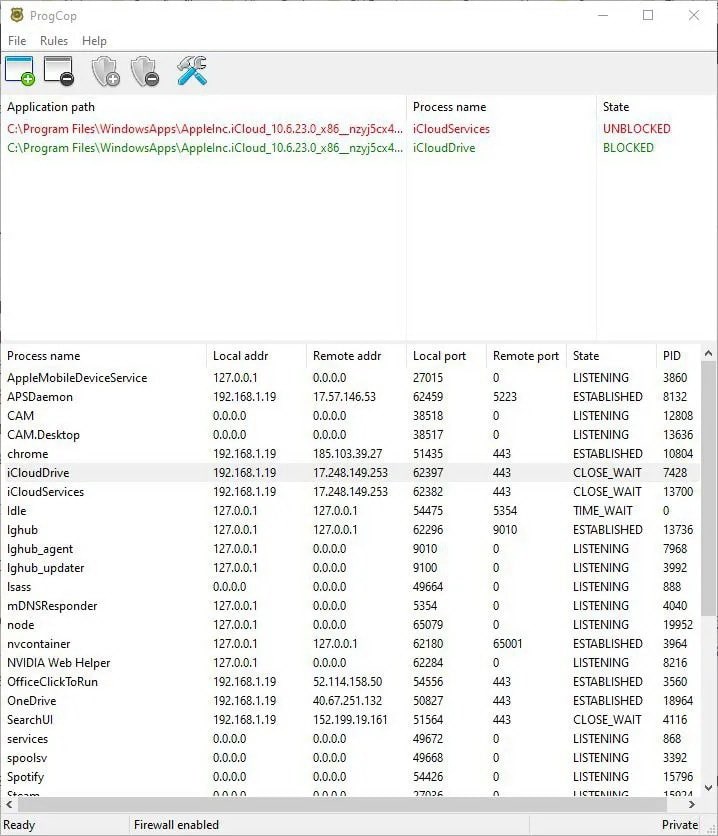
Task: Click the lower Process name column header
Action: click(x=103, y=356)
